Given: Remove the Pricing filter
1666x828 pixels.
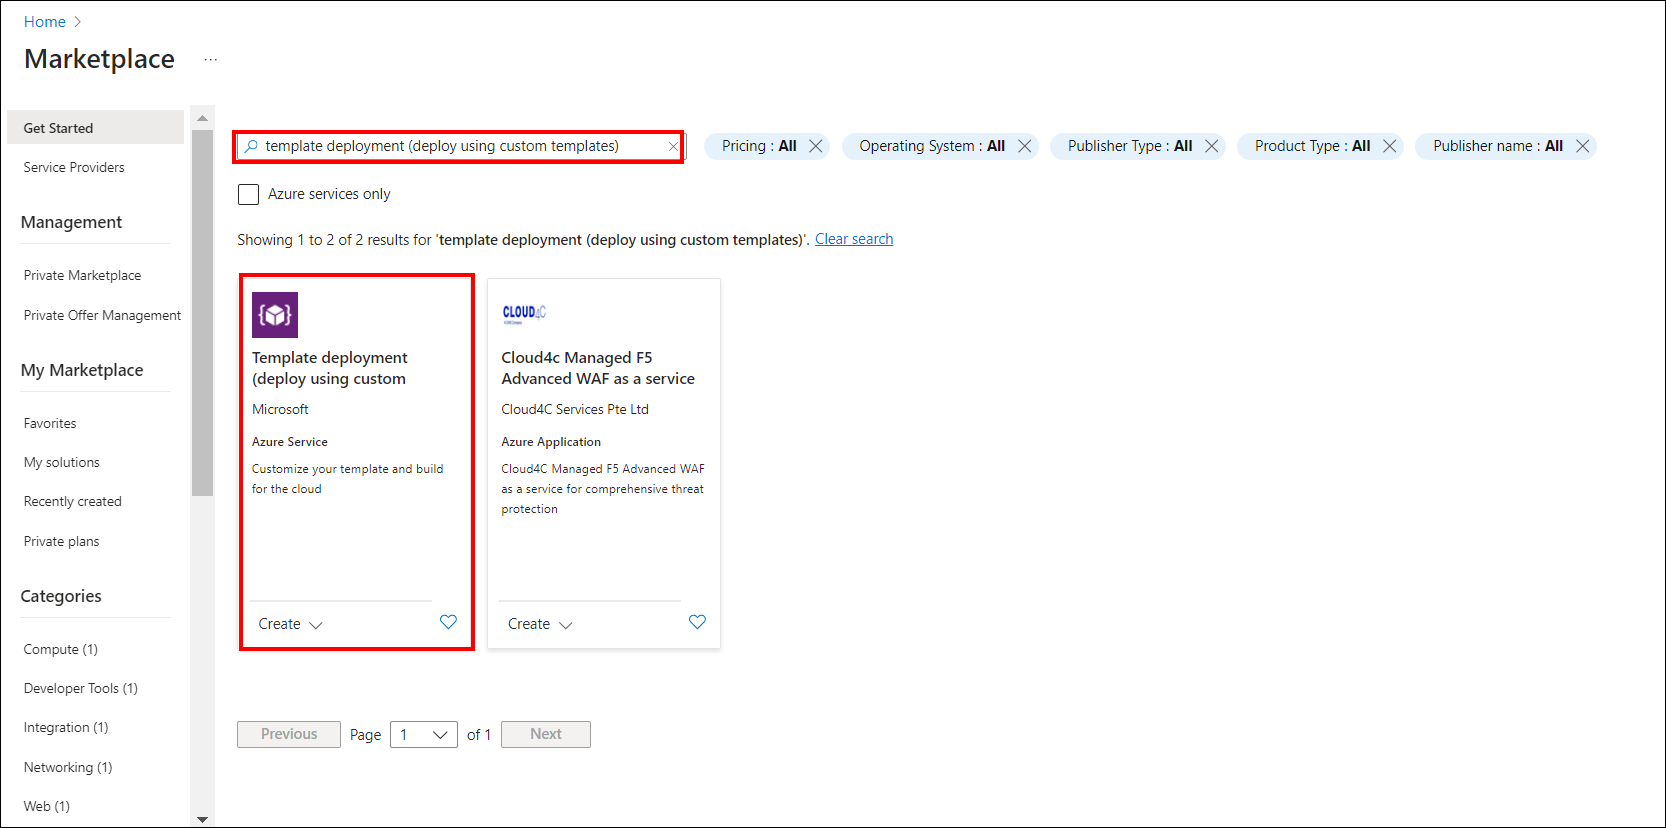Looking at the screenshot, I should pos(816,146).
